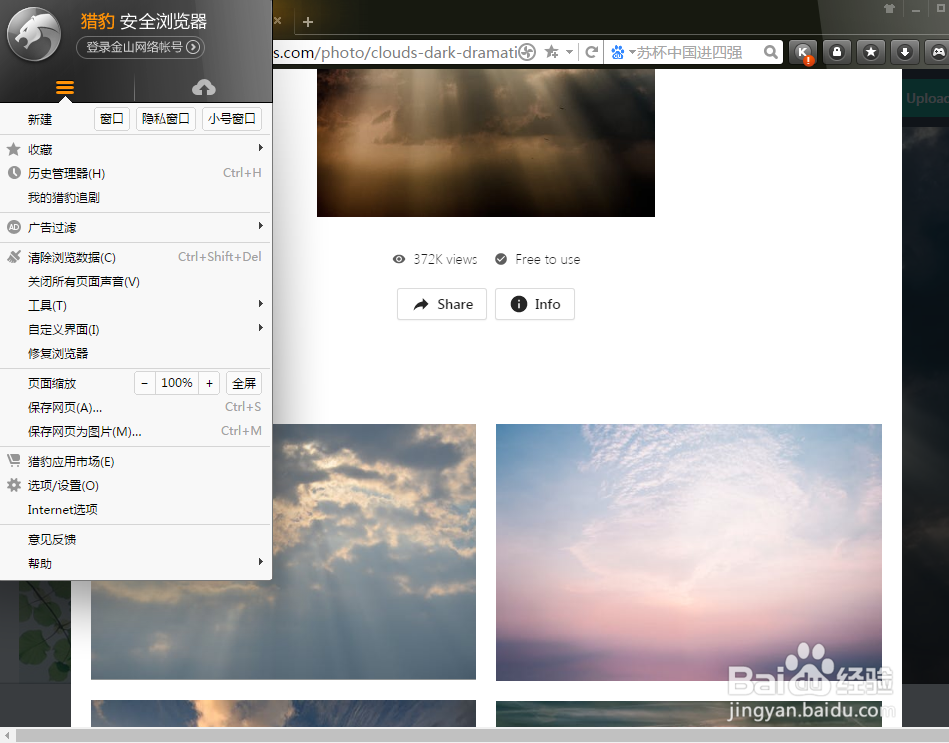Click the 100% zoom reset value
The image size is (949, 743).
[x=177, y=383]
